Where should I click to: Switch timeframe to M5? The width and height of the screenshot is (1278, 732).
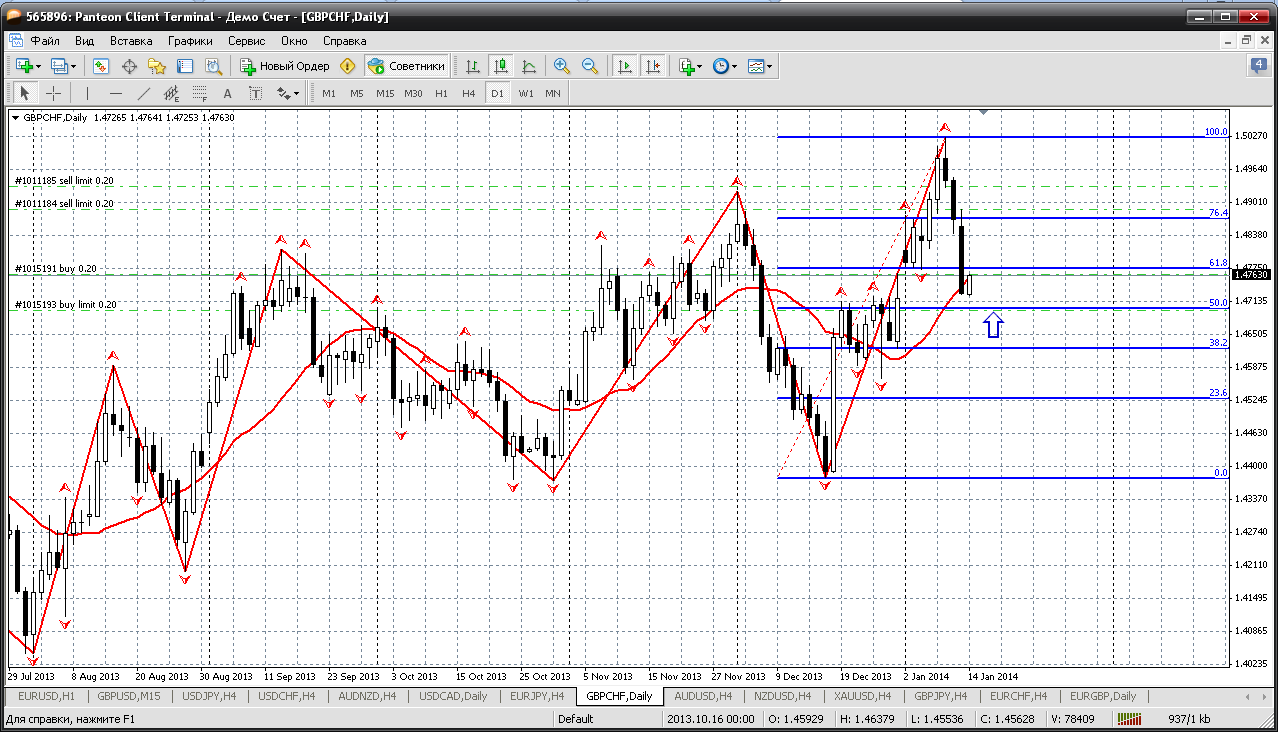click(356, 93)
